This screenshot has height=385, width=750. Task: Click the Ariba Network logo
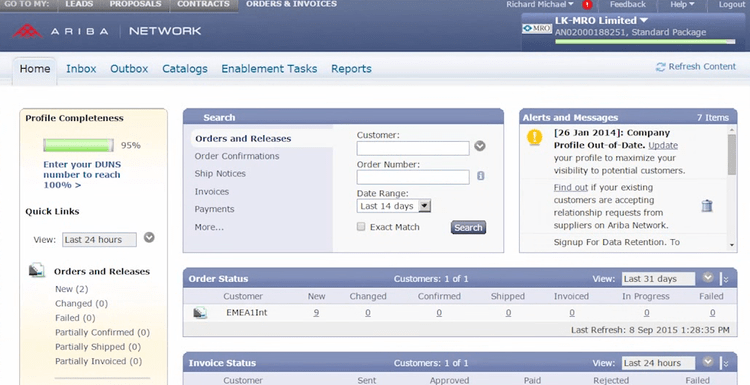pyautogui.click(x=106, y=31)
